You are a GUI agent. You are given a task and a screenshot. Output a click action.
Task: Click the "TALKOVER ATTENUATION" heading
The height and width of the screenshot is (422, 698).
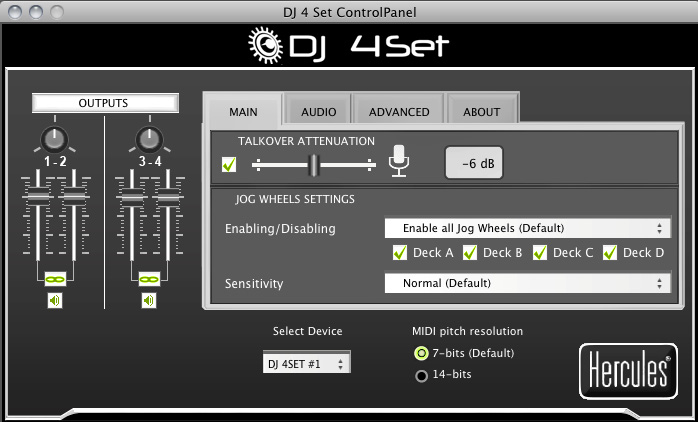(x=306, y=141)
